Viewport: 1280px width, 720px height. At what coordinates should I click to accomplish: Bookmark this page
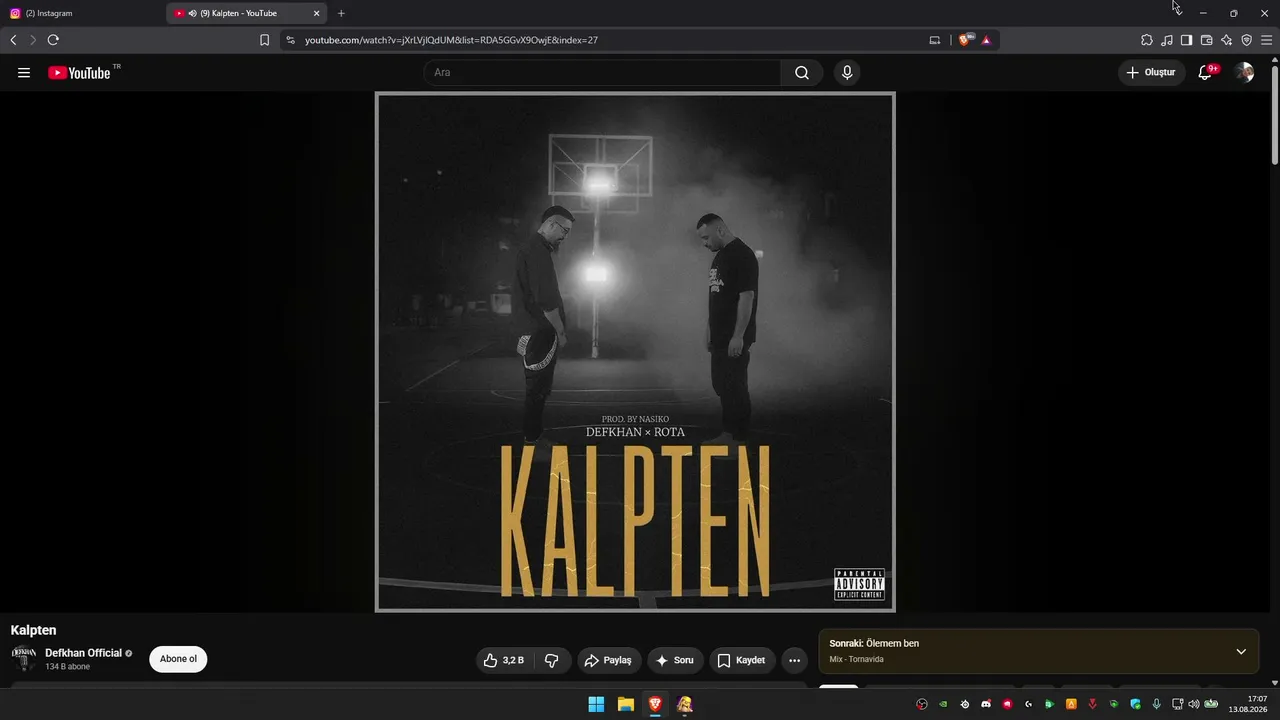[x=265, y=40]
